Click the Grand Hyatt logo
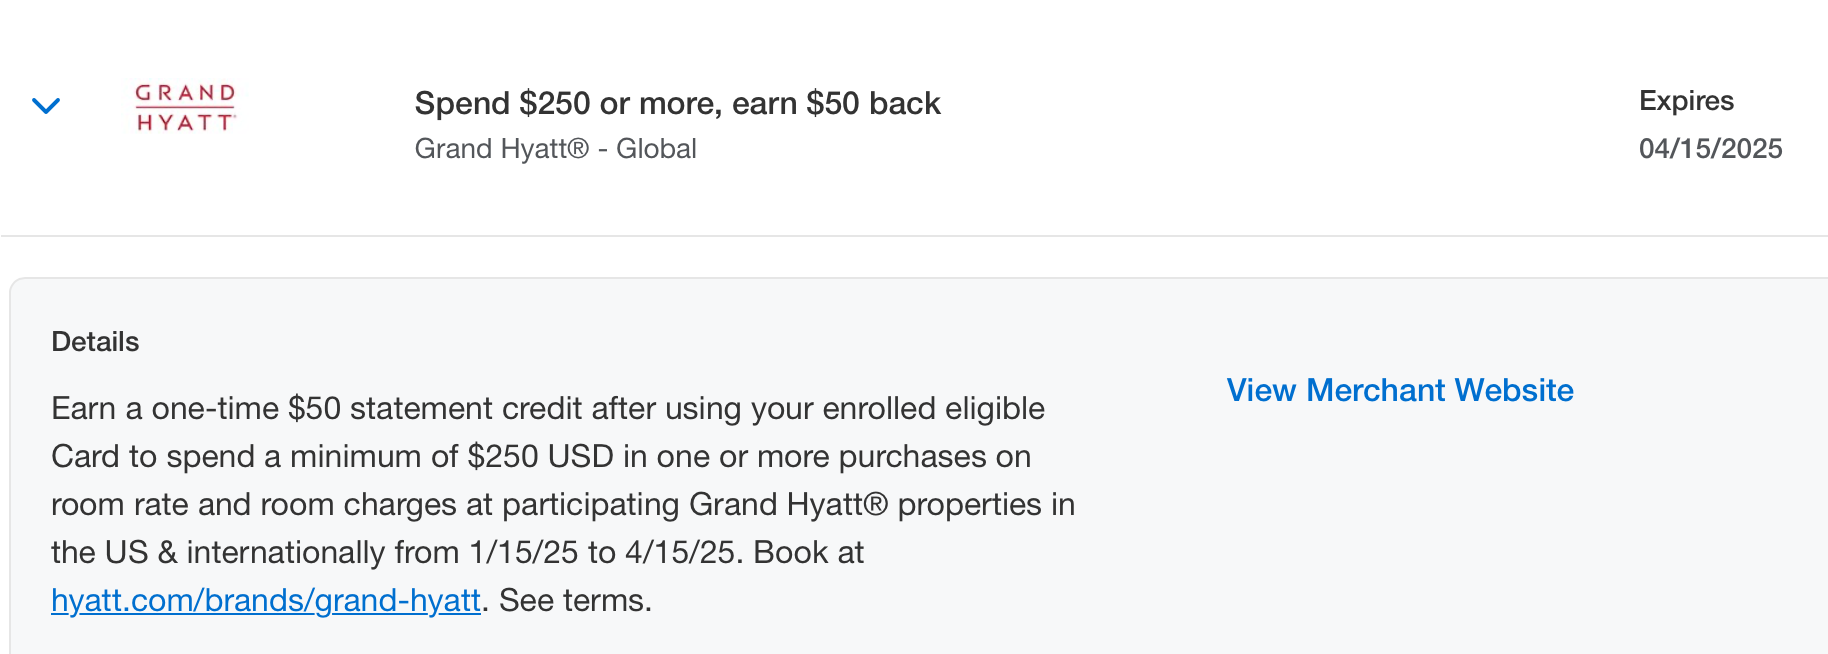 point(186,108)
